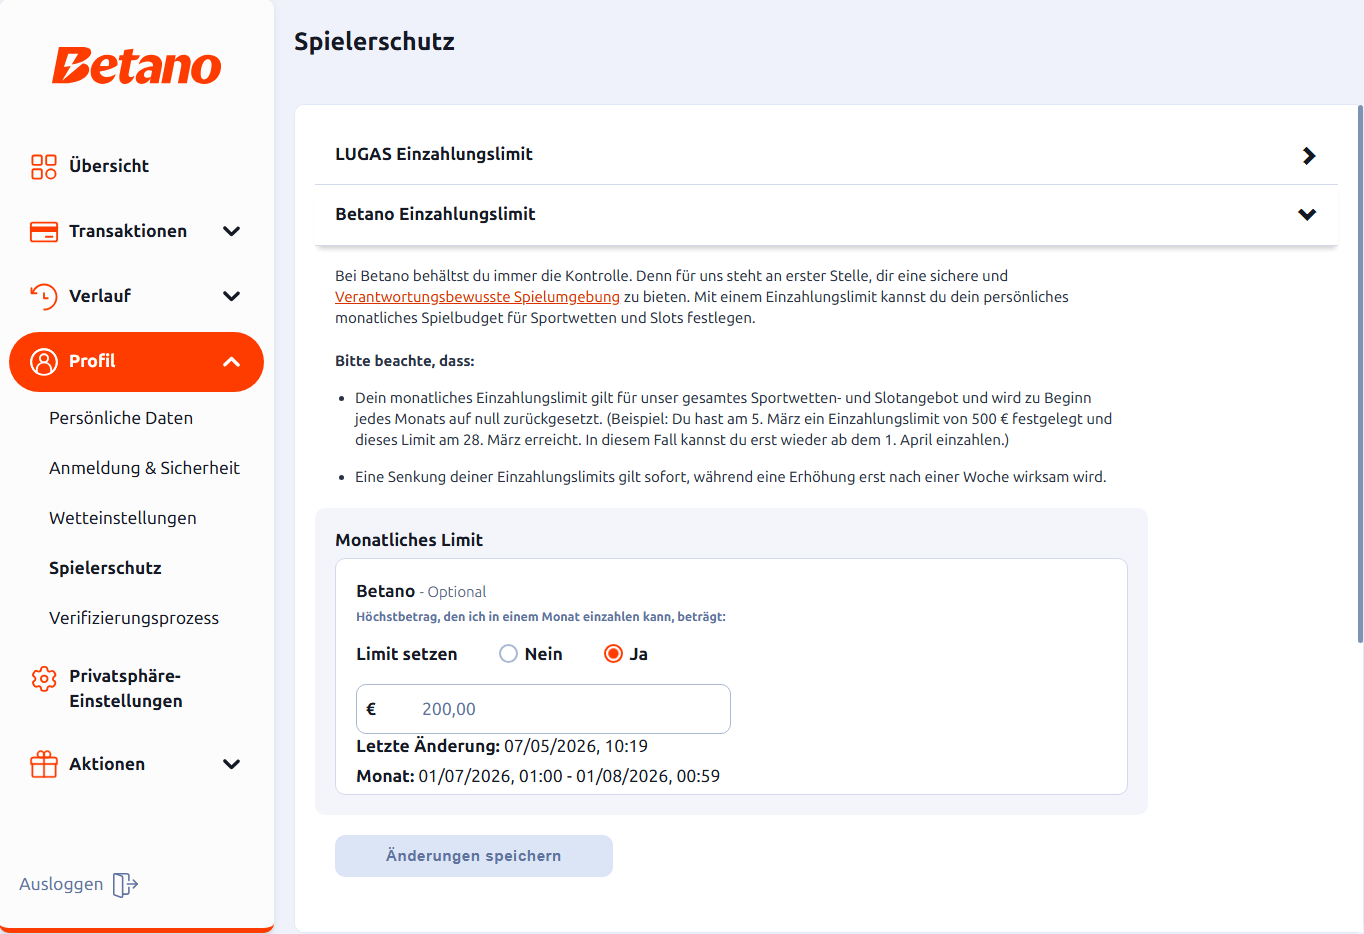Click the page vertical scrollbar
The image size is (1364, 934).
point(1360,373)
